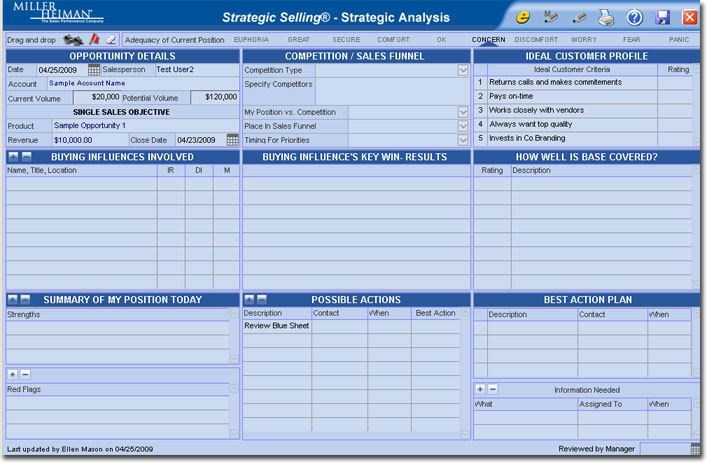Click the barbell strength icon
The height and width of the screenshot is (464, 708).
(x=73, y=40)
